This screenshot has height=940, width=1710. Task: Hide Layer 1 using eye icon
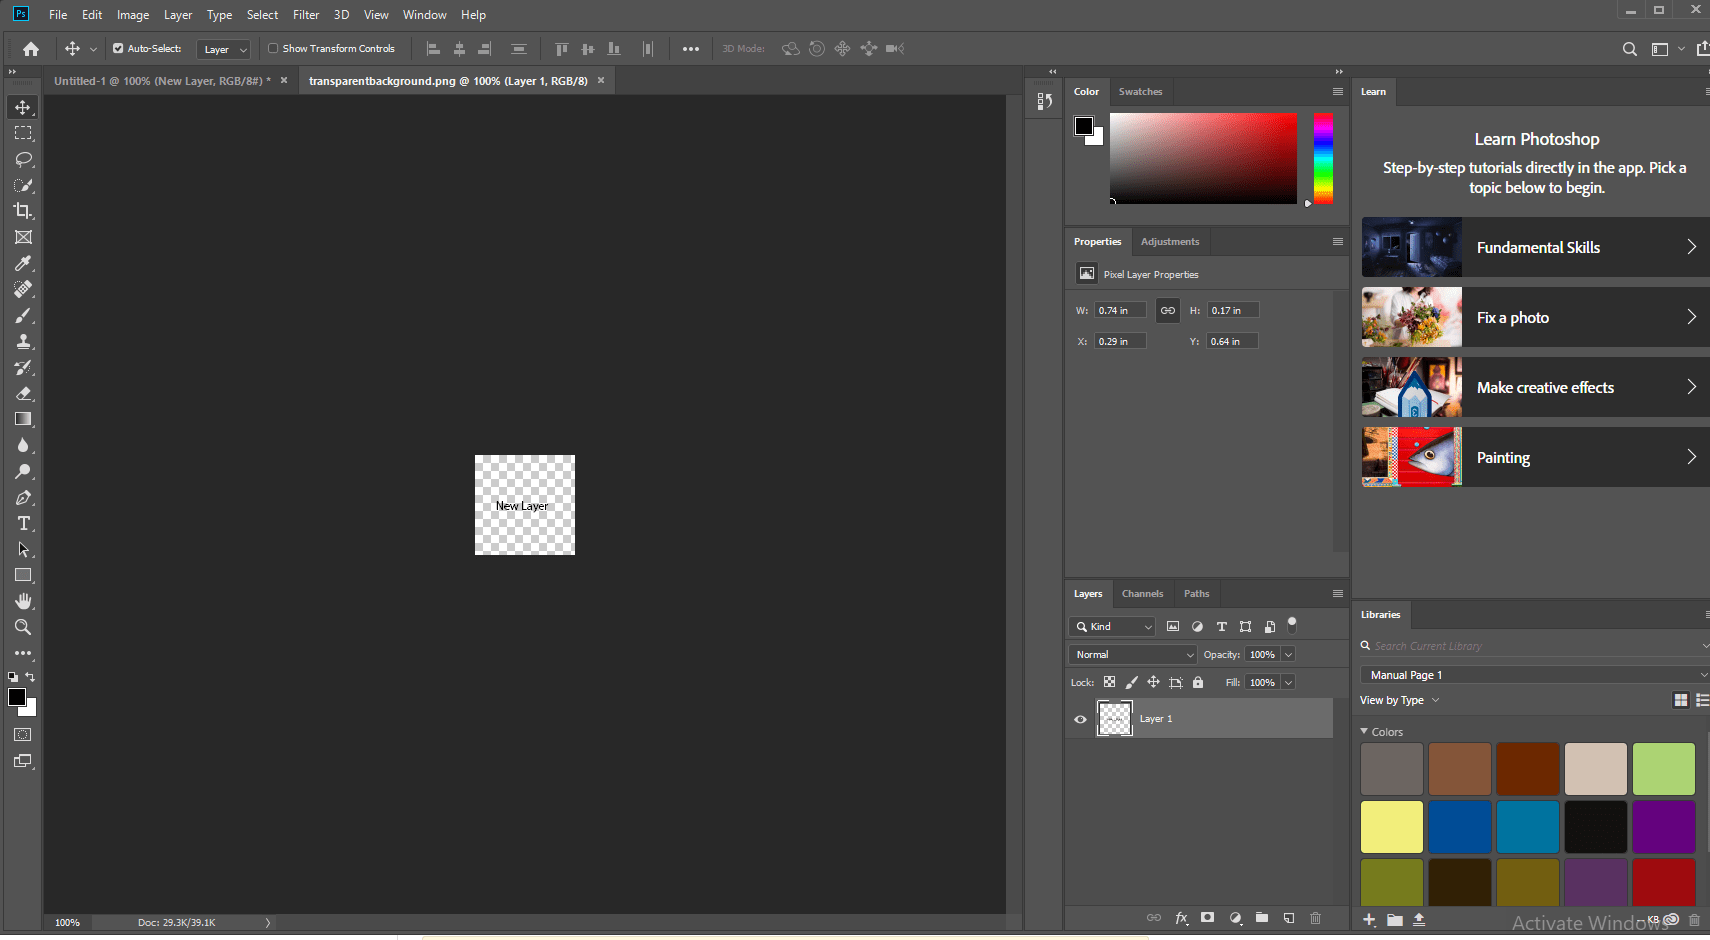pyautogui.click(x=1080, y=719)
